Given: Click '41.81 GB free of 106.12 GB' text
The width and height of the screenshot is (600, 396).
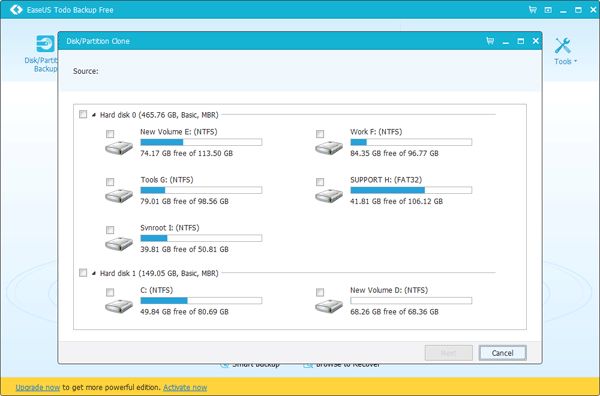Looking at the screenshot, I should (396, 201).
